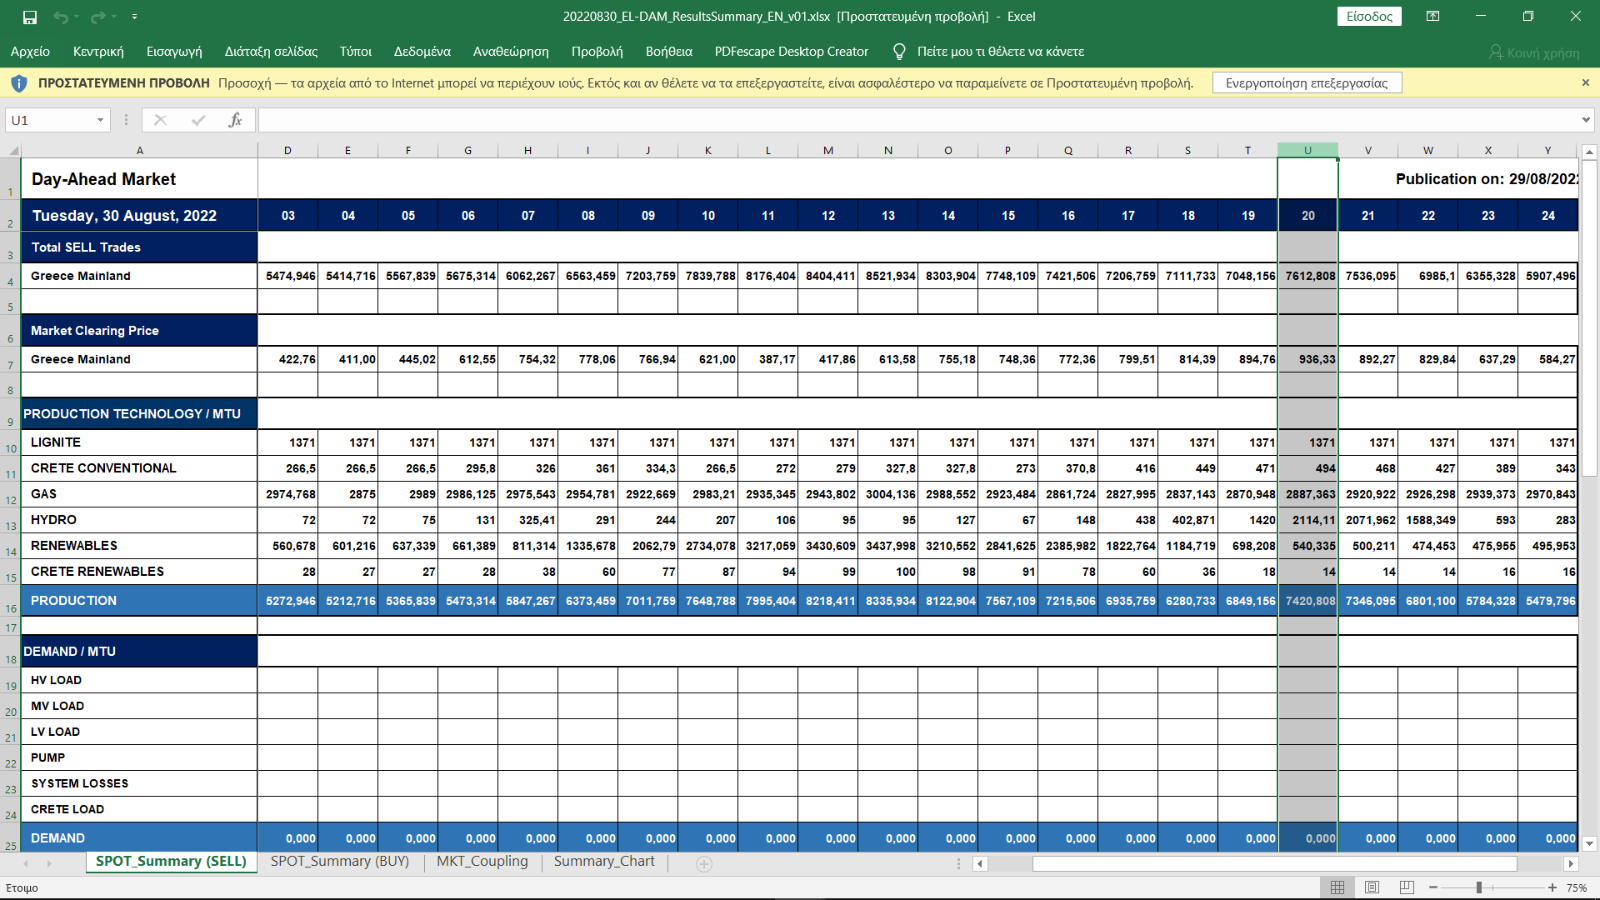
Task: Close the protected view message bar
Action: [x=1585, y=83]
